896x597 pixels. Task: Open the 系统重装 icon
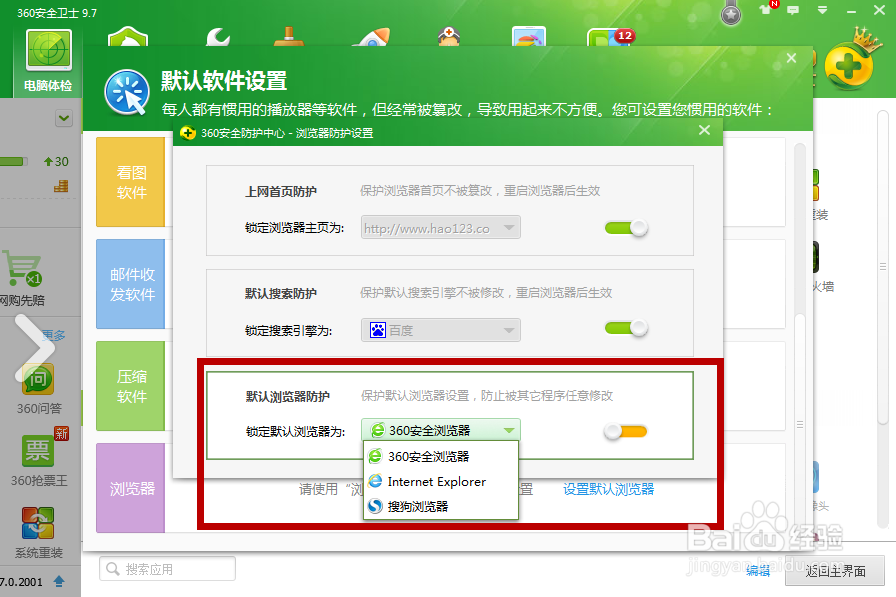pyautogui.click(x=38, y=523)
